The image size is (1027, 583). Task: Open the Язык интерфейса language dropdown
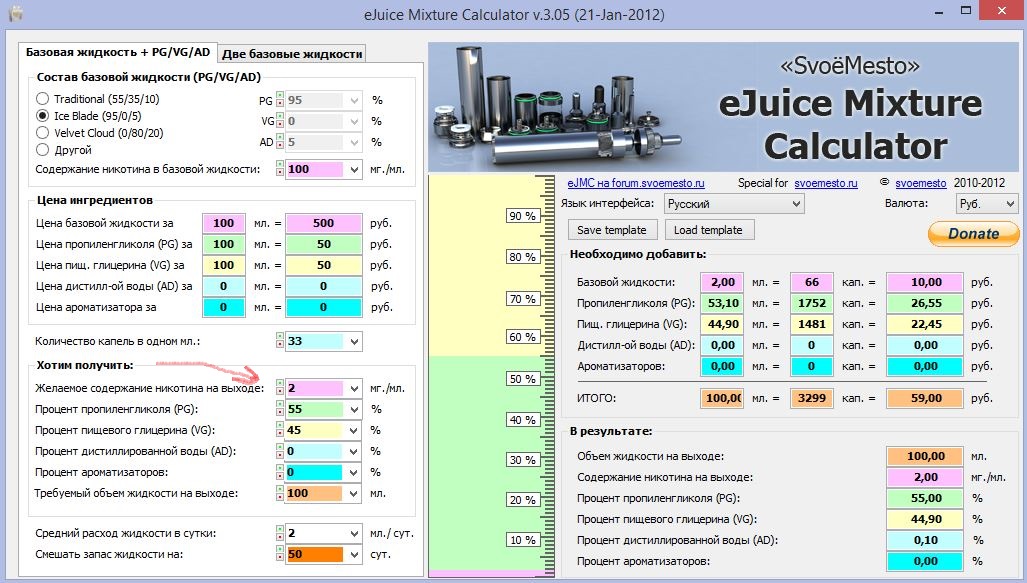[734, 204]
